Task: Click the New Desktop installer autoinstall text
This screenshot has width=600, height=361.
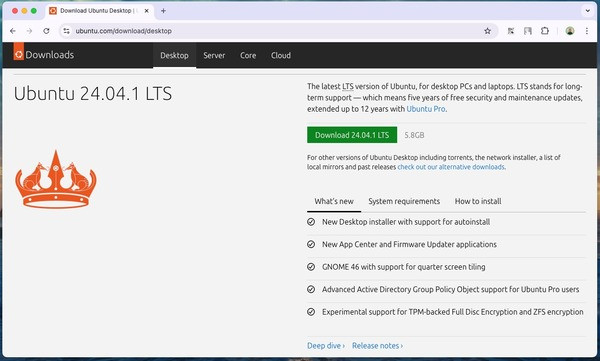Action: [x=406, y=222]
